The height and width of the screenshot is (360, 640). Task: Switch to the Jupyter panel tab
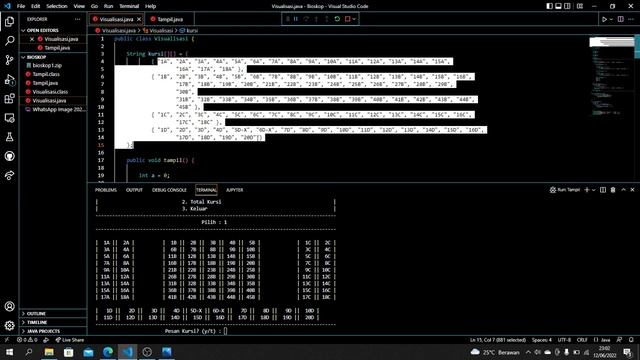coord(234,190)
